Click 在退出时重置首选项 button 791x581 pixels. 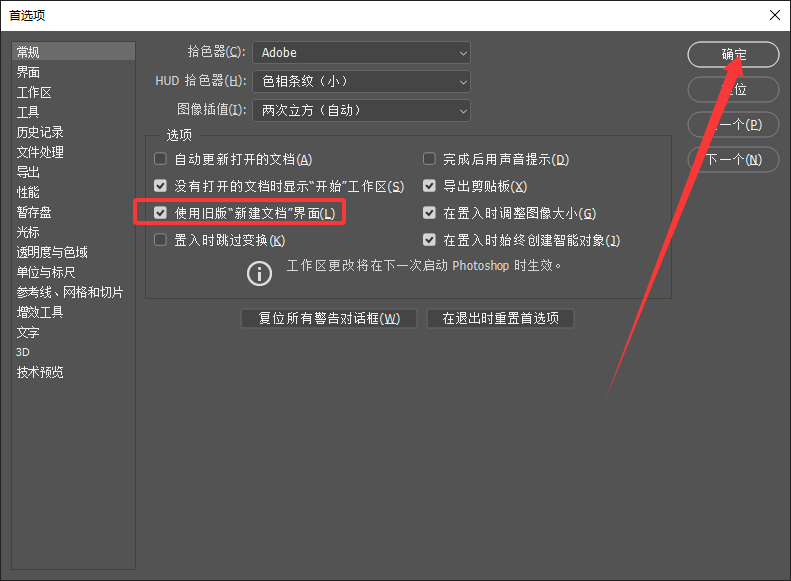pyautogui.click(x=500, y=318)
